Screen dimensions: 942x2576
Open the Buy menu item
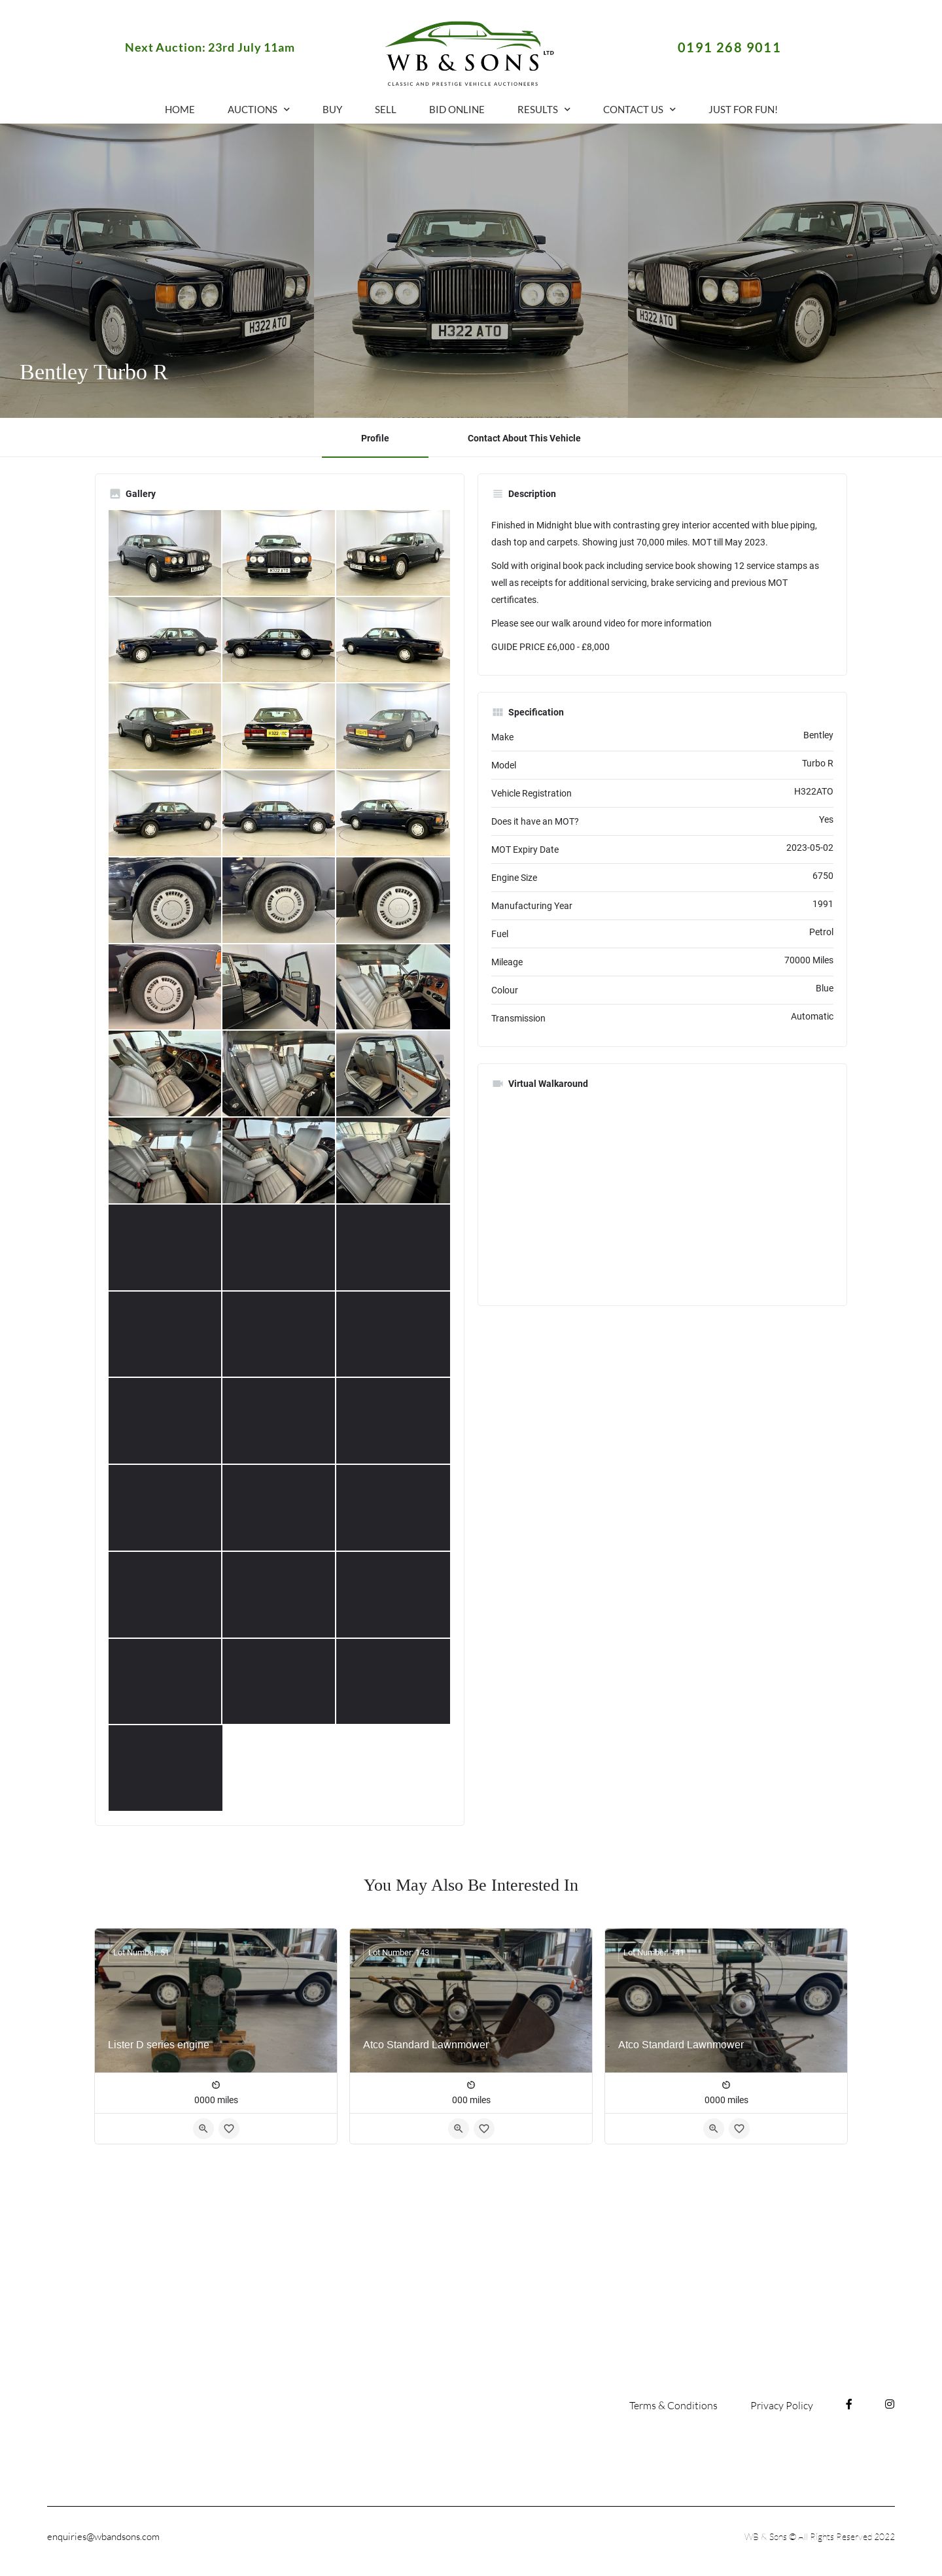pos(332,110)
